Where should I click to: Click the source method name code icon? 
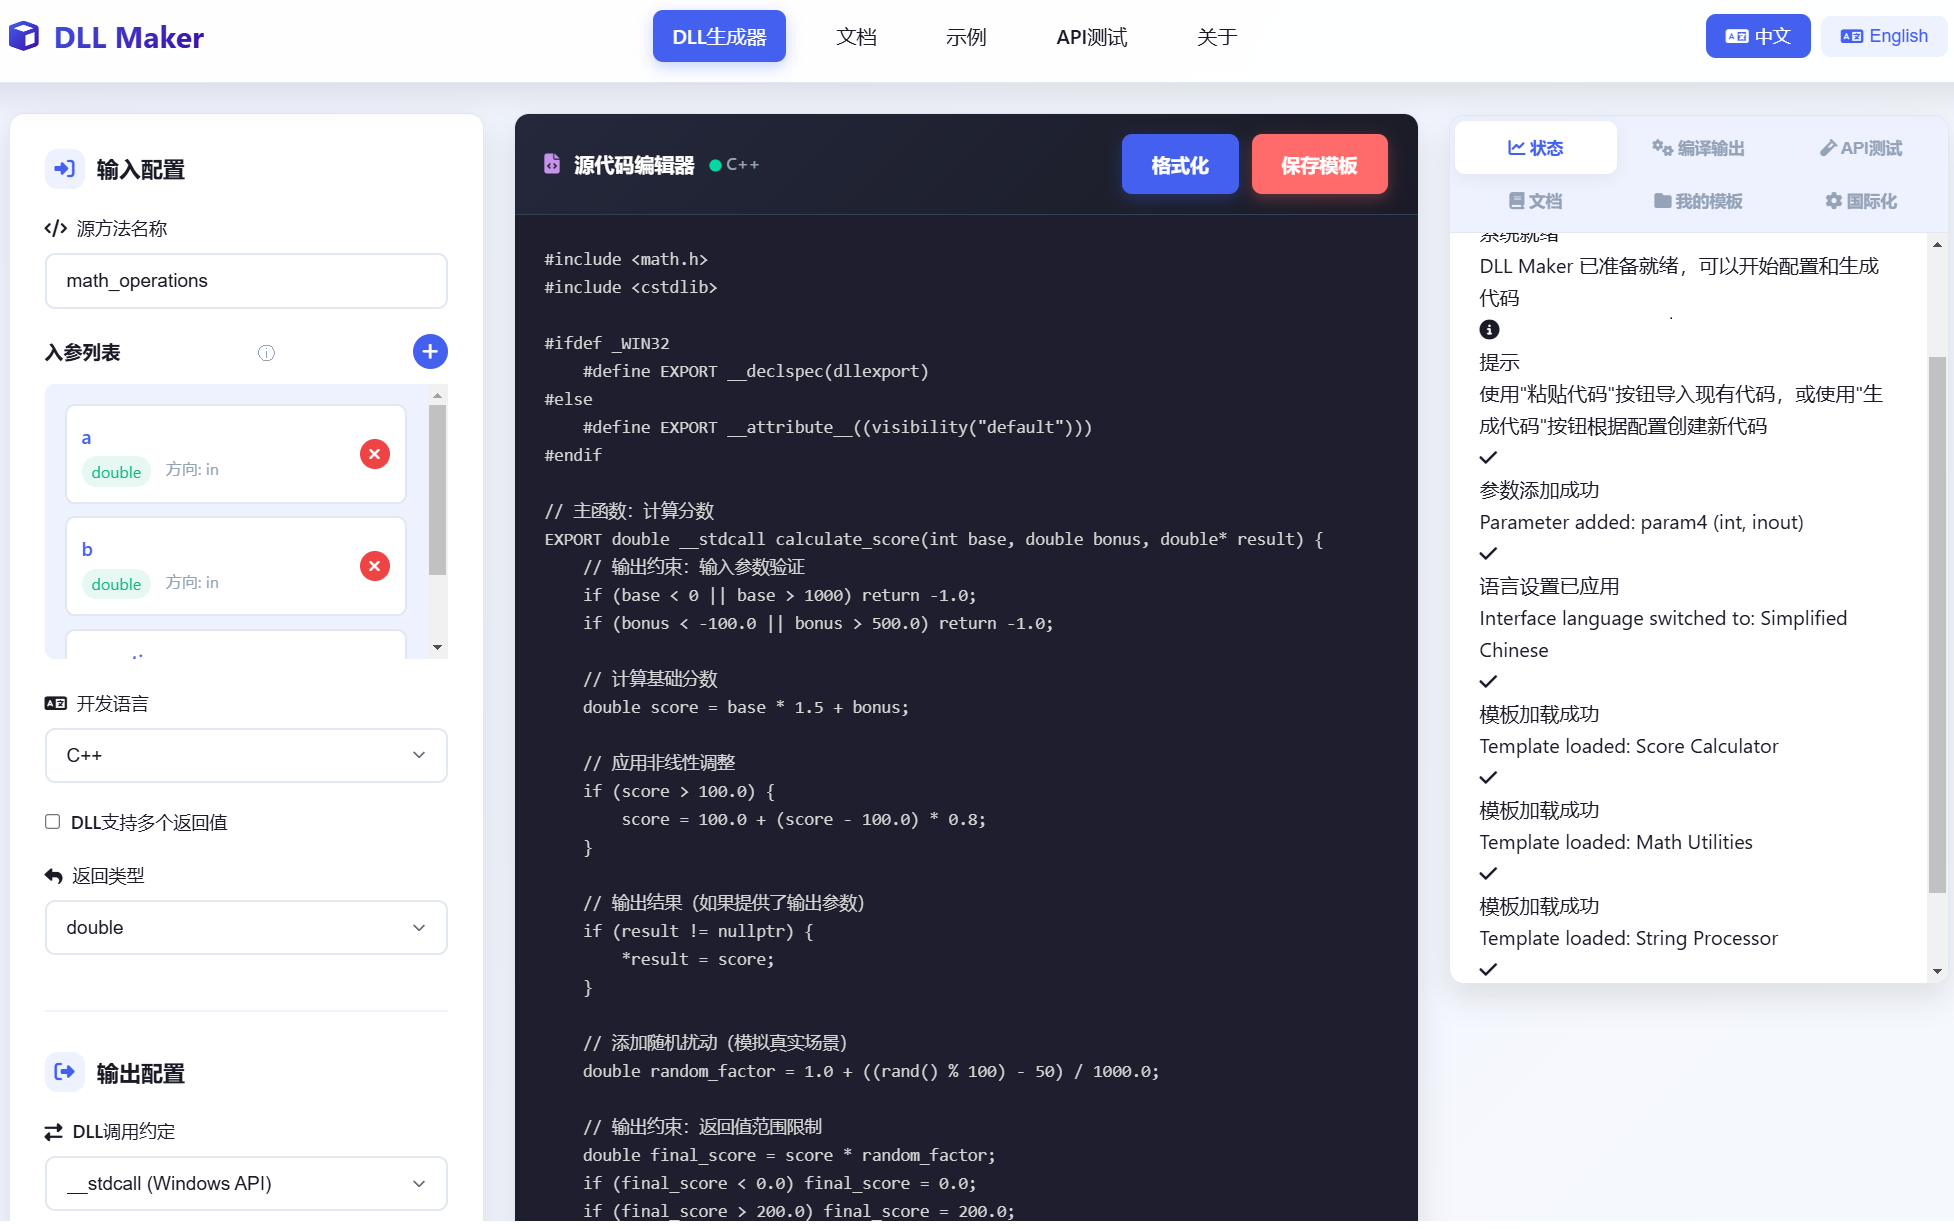[56, 229]
